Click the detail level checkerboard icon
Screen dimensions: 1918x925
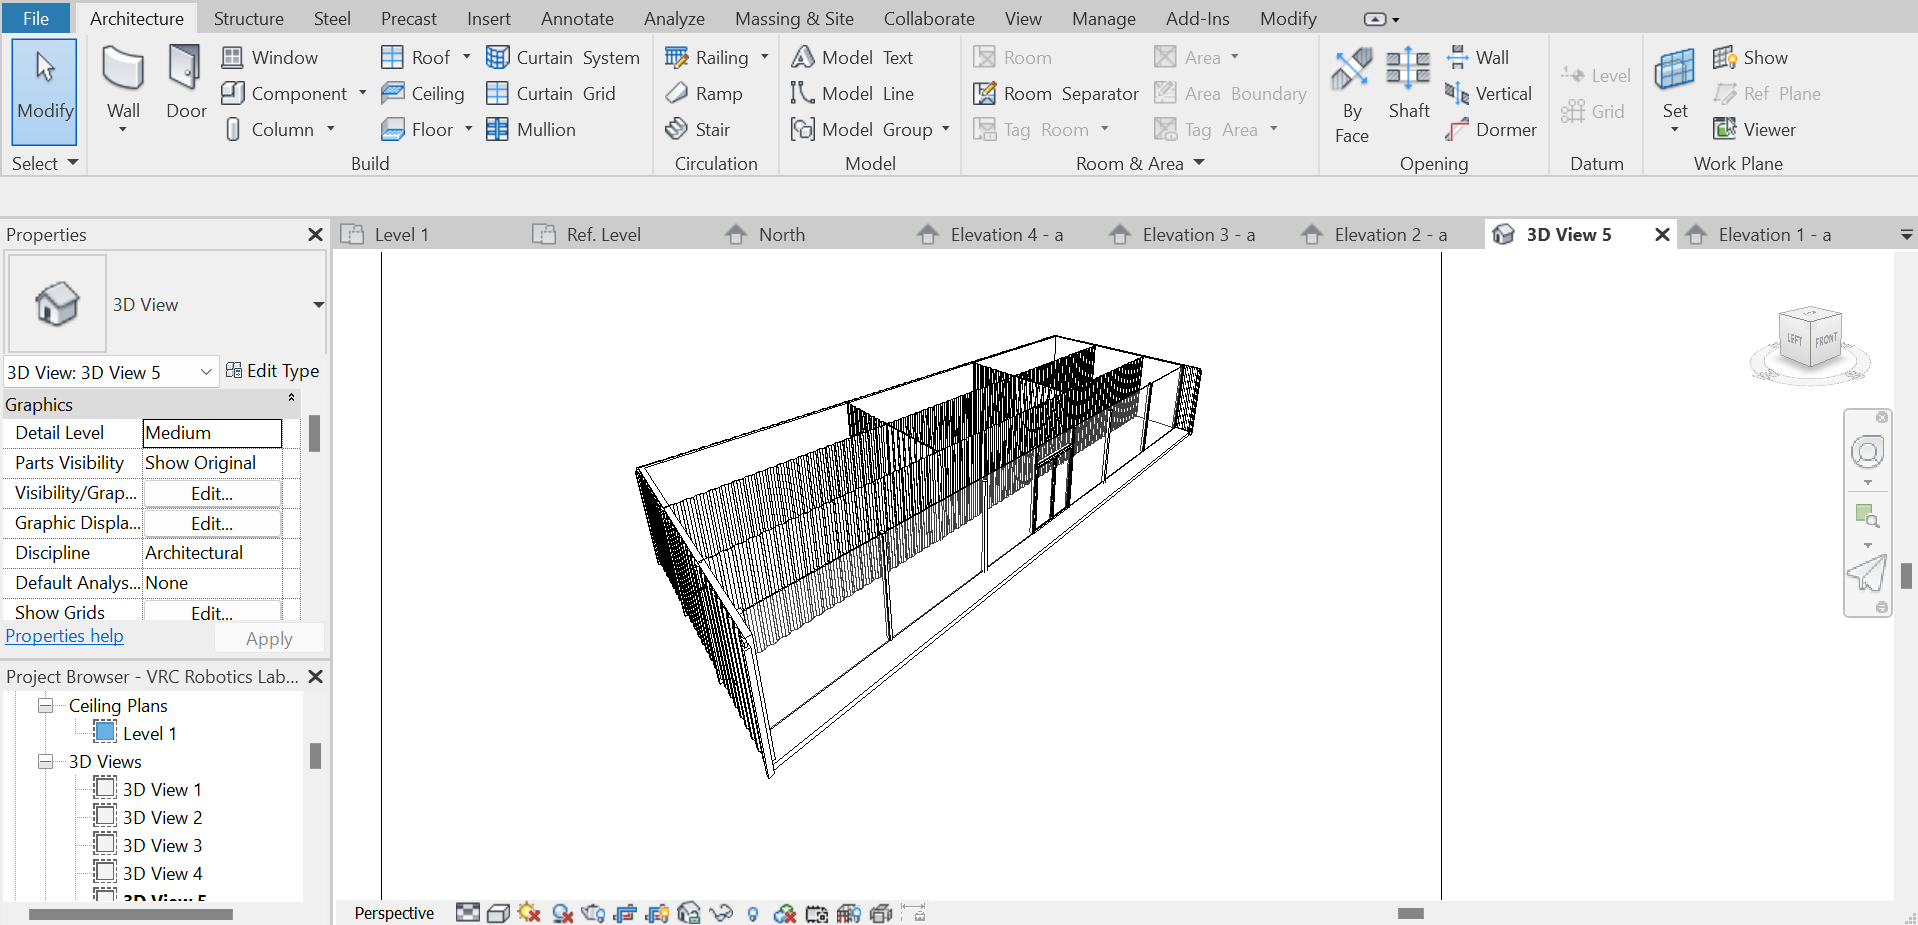pos(467,912)
